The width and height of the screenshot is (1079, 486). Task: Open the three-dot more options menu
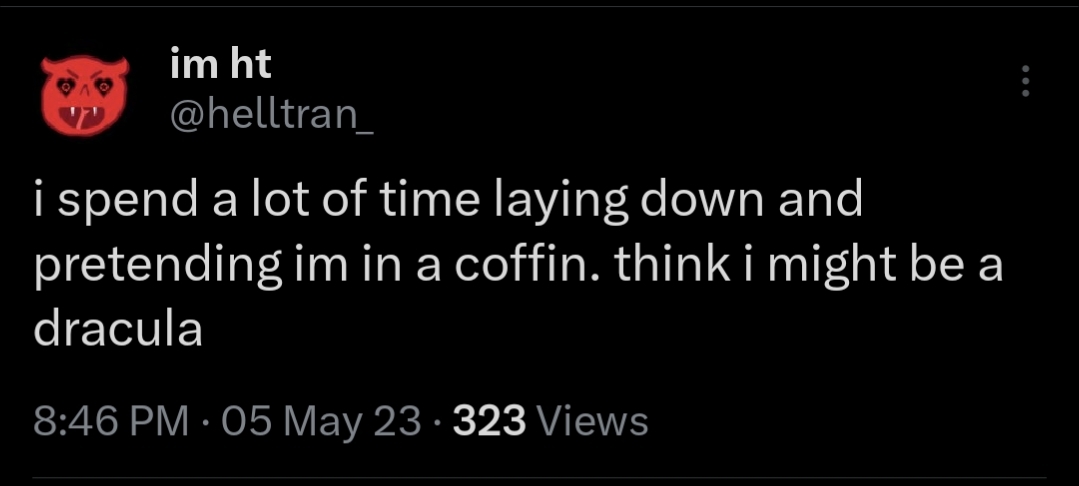point(1023,82)
